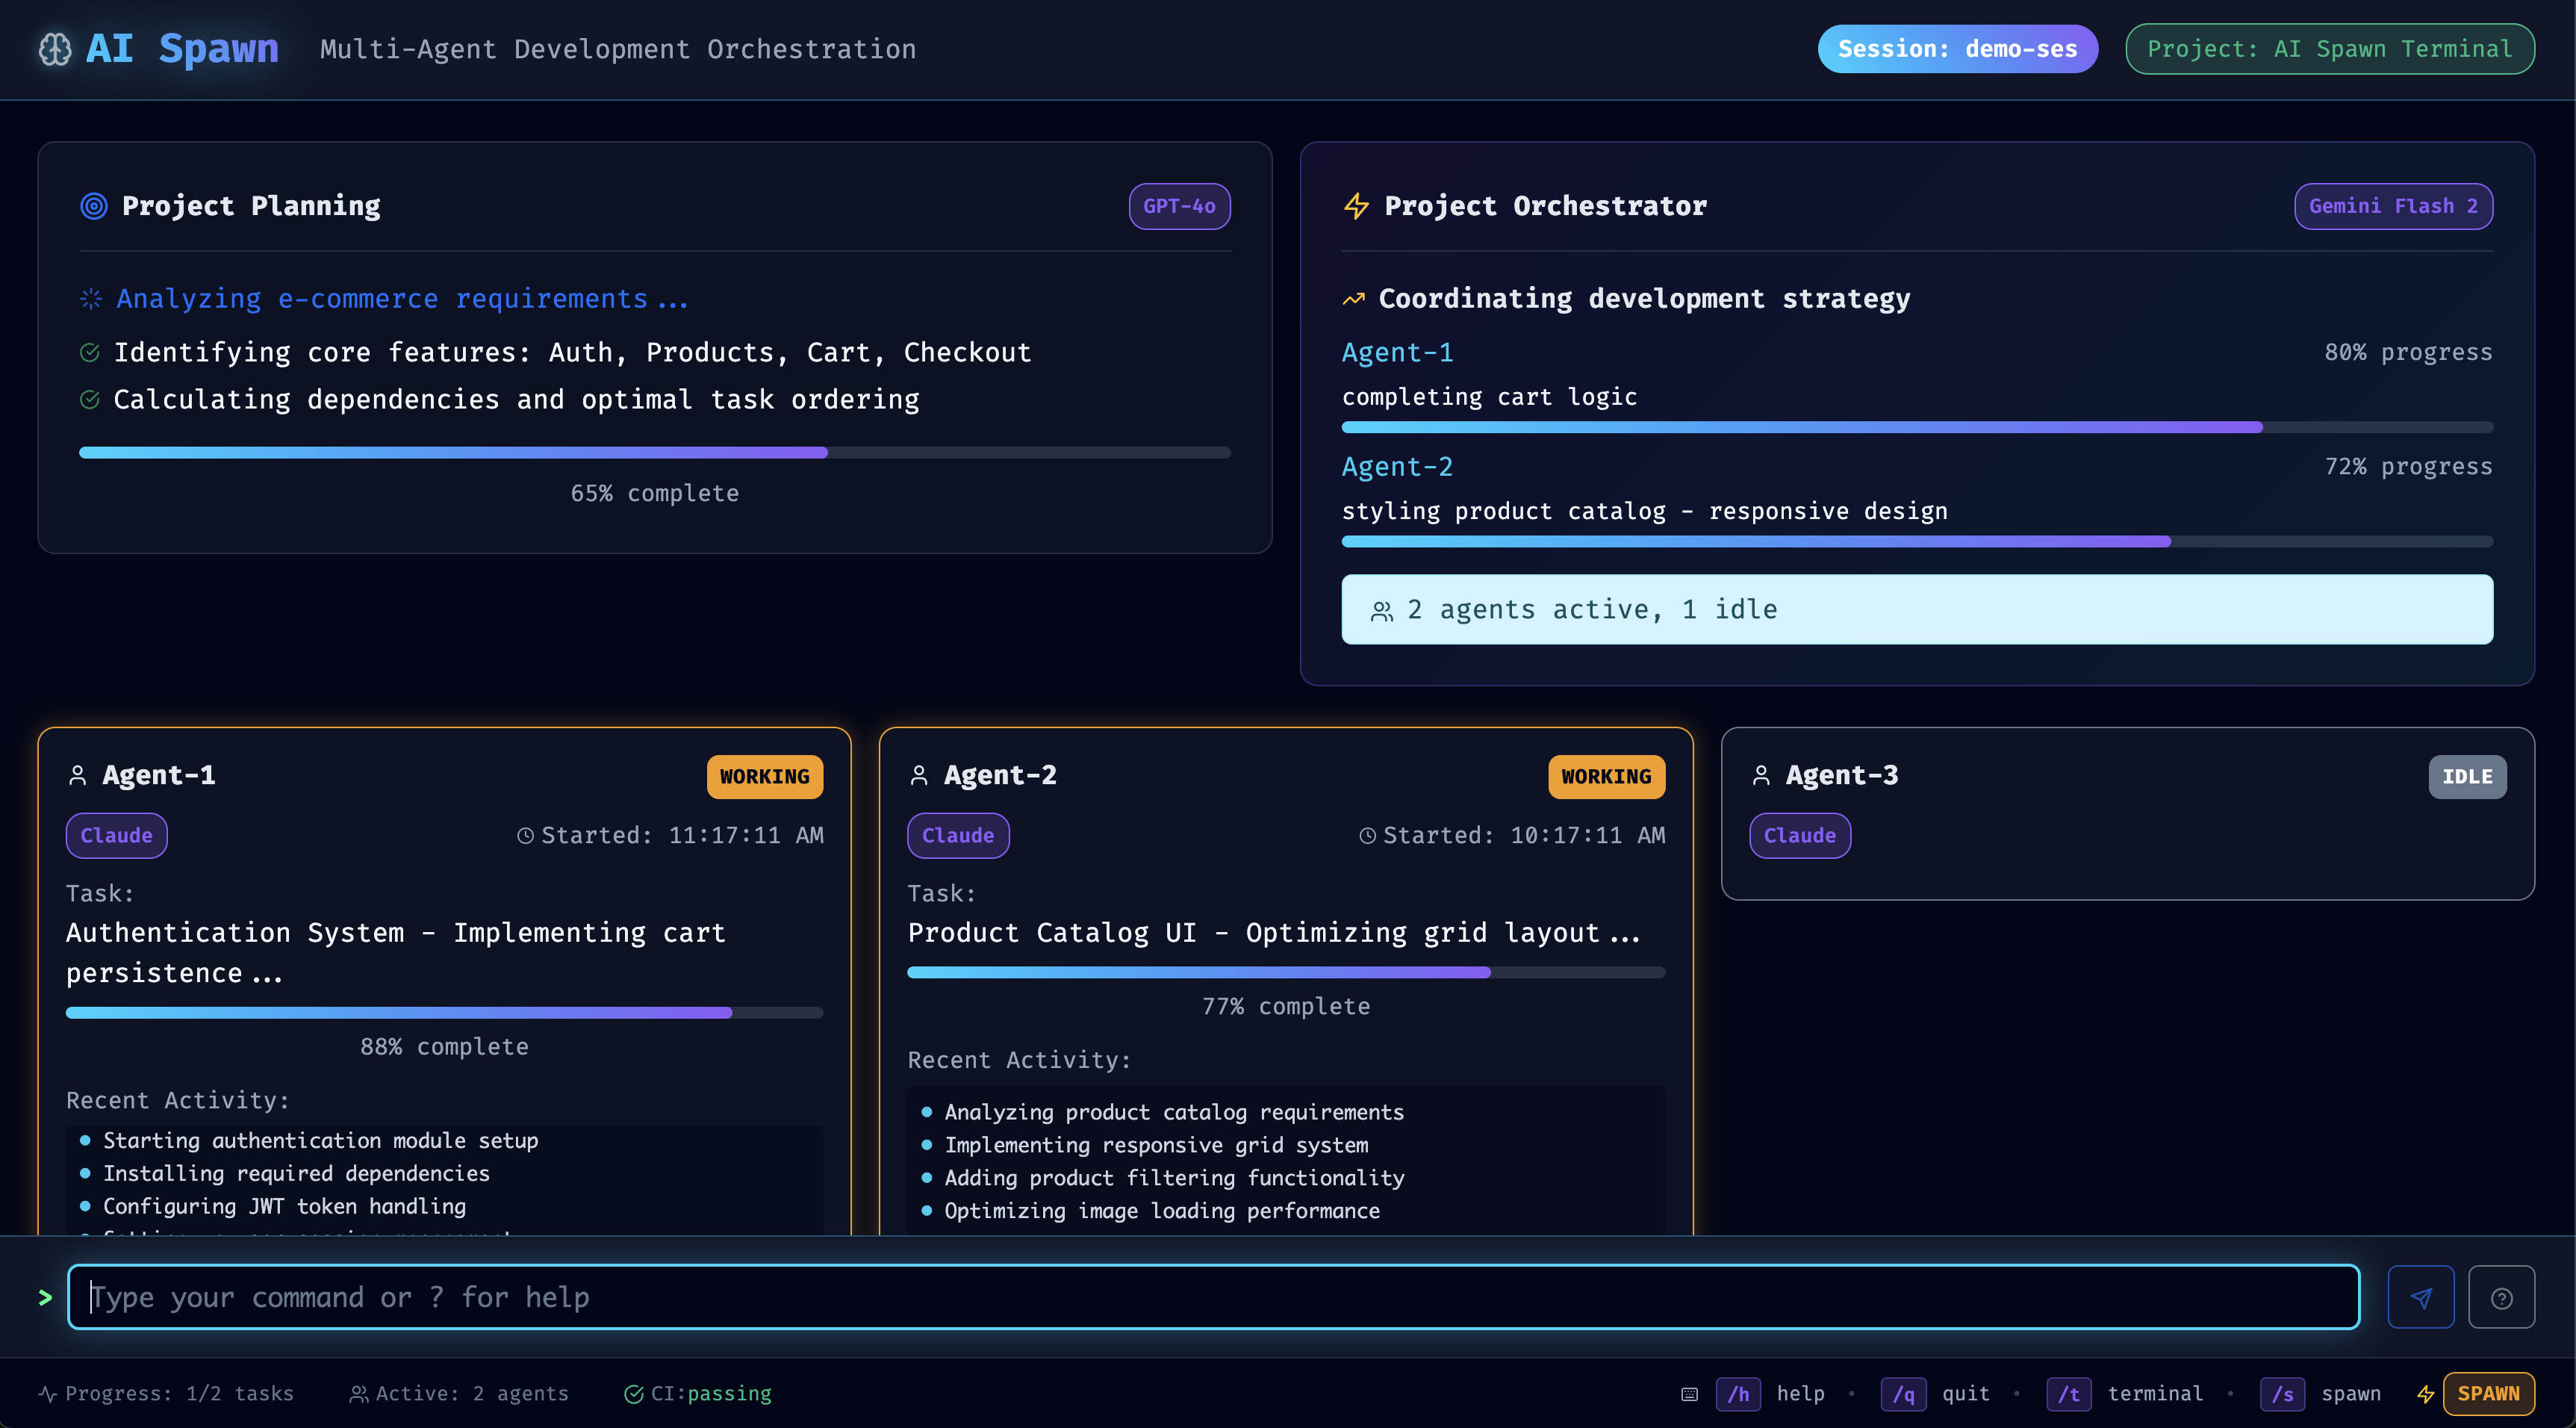The image size is (2576, 1428).
Task: Click the Session demo-ses badge
Action: [1957, 49]
